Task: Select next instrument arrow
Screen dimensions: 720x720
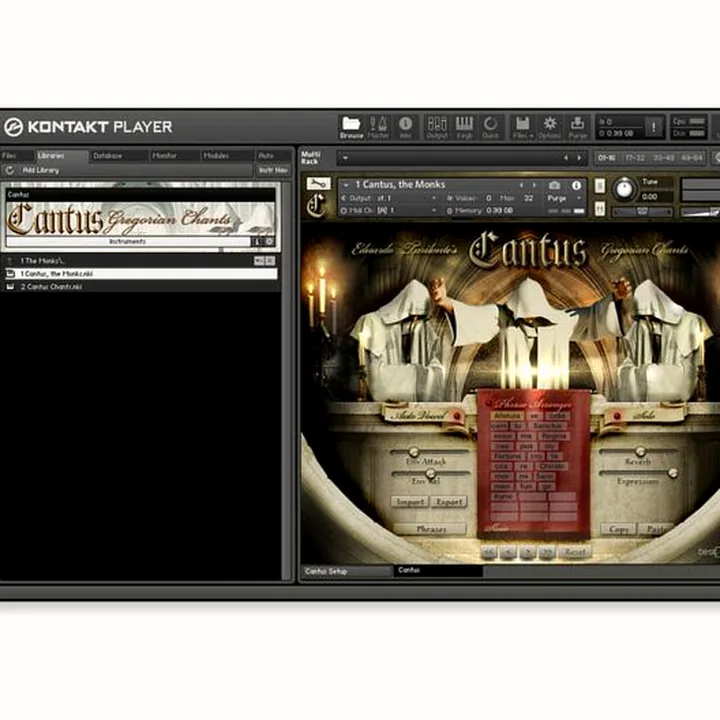Action: pos(534,185)
